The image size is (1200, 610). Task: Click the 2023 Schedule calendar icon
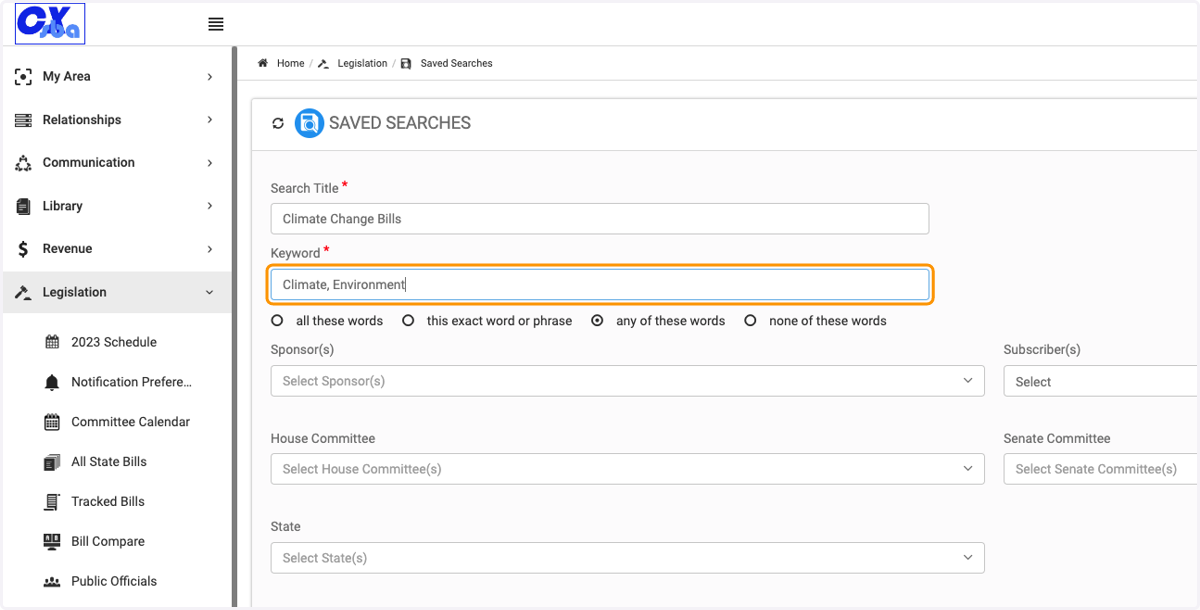tap(52, 342)
